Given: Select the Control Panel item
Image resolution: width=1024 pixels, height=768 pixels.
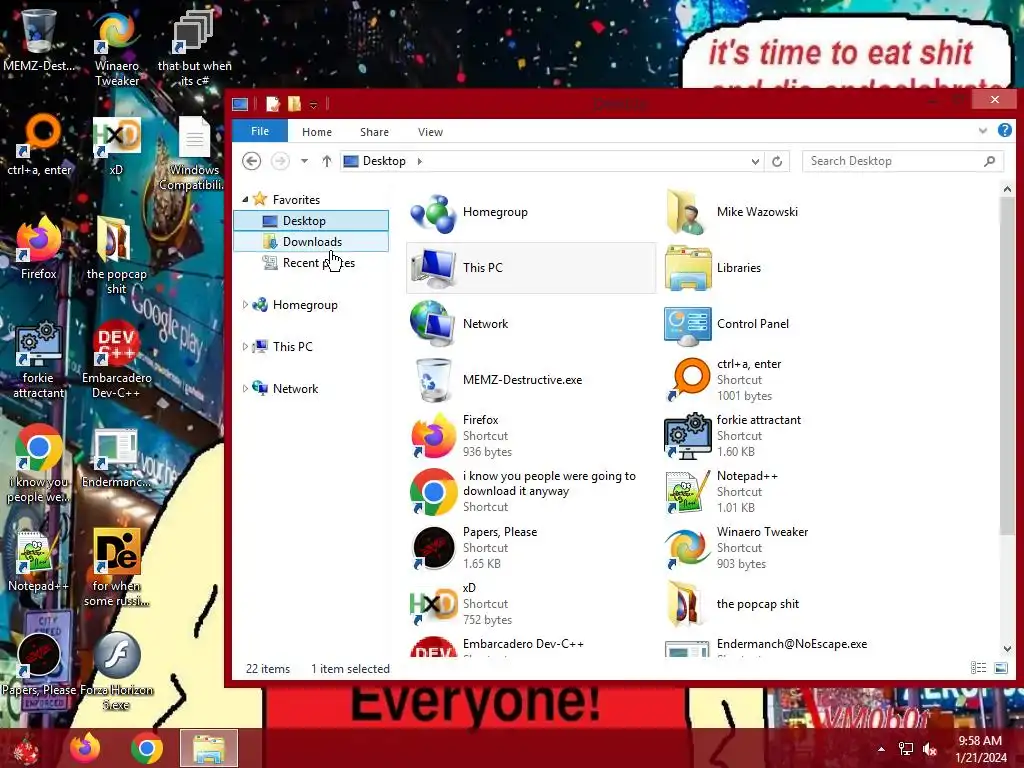Looking at the screenshot, I should [x=784, y=324].
